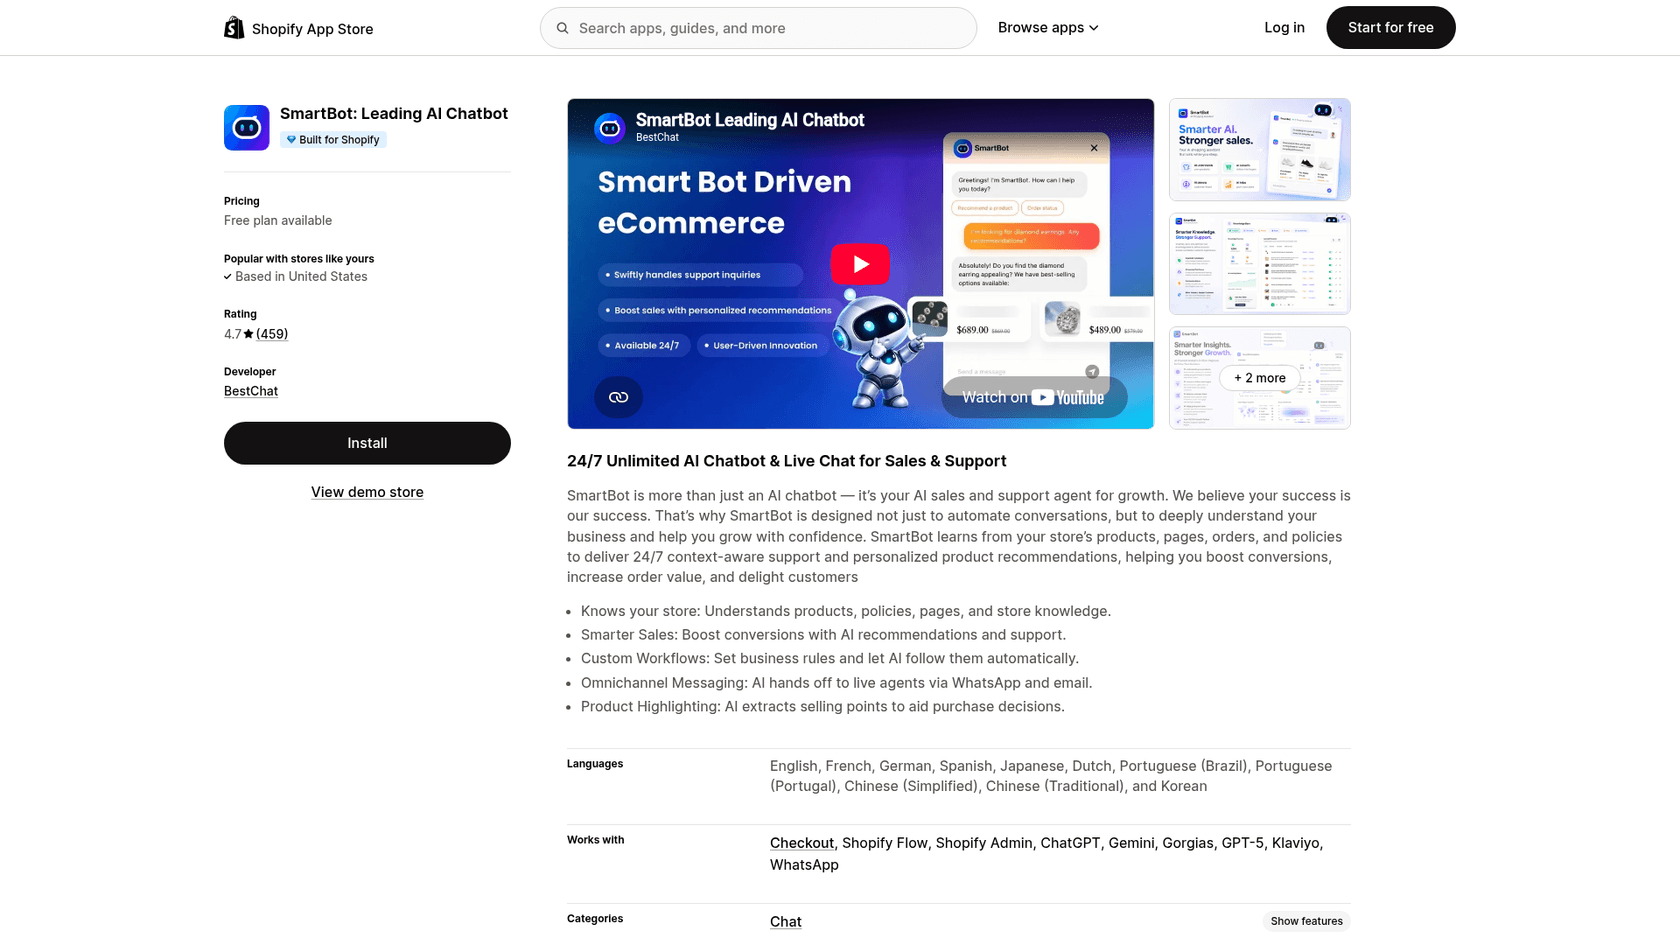This screenshot has height=945, width=1680.
Task: Click the Start for free button
Action: [1390, 28]
